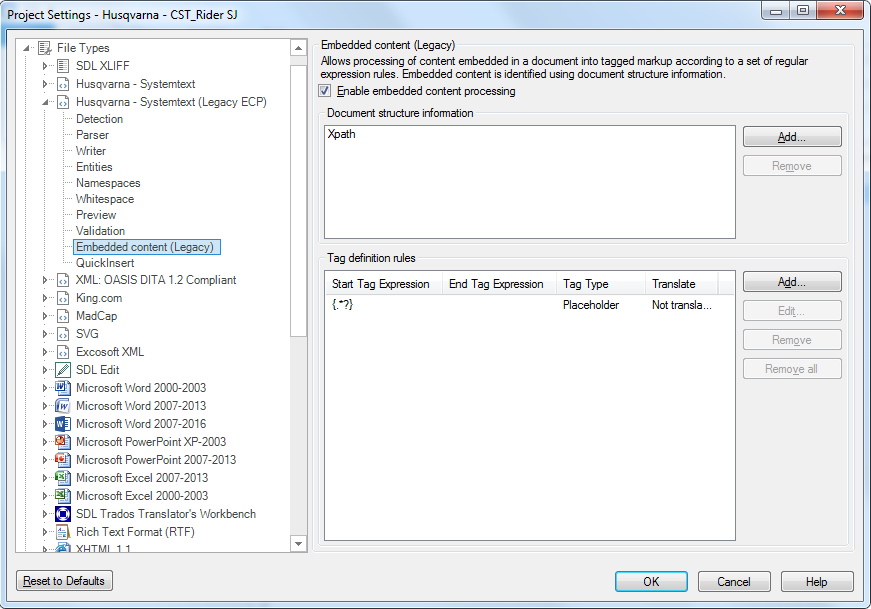Expand the XML: OASIS DITA 1.2 Compliant node

pyautogui.click(x=45, y=280)
